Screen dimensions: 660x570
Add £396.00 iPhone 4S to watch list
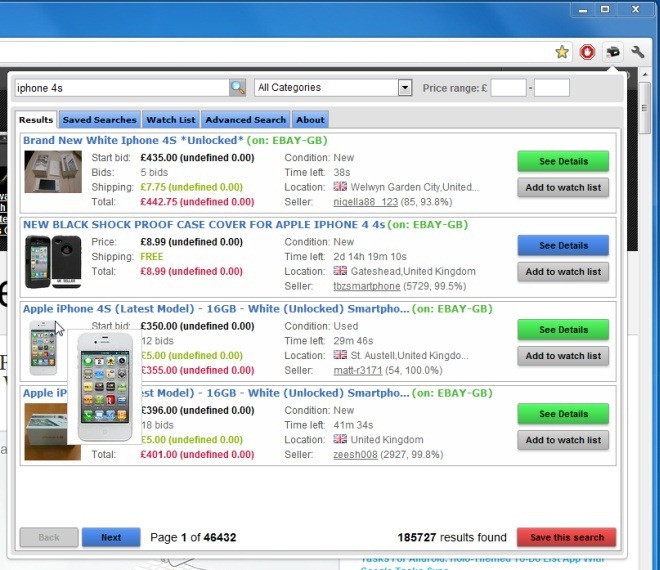click(563, 440)
